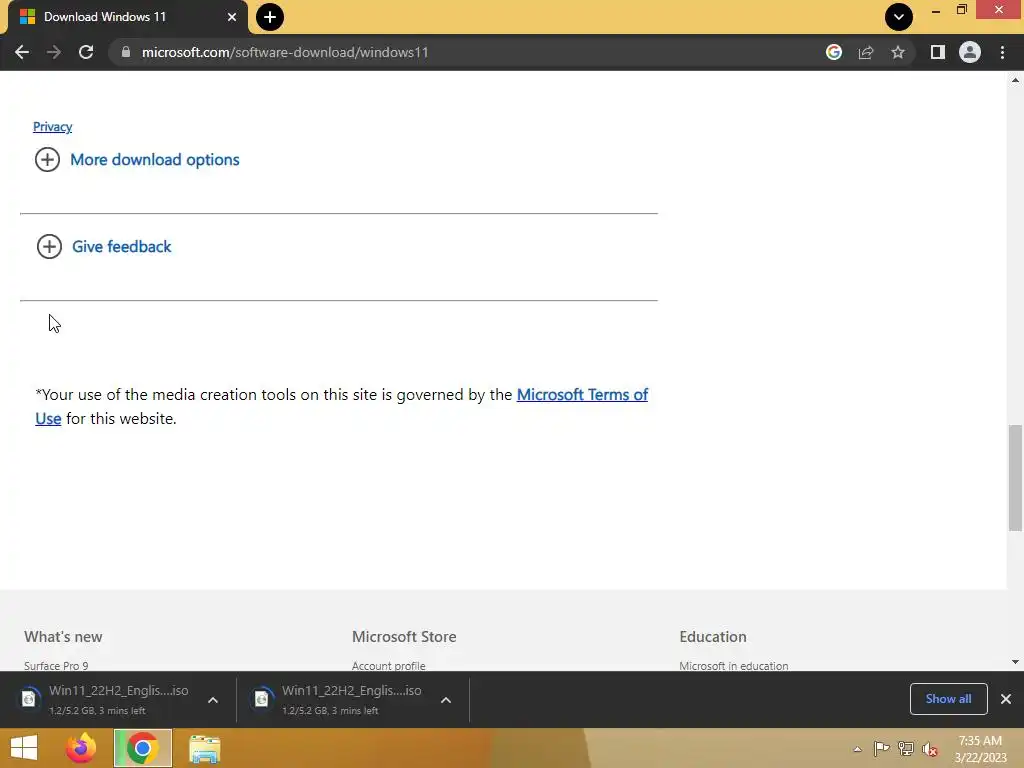This screenshot has width=1024, height=768.
Task: Click the plus icon beside More download options
Action: pyautogui.click(x=47, y=159)
